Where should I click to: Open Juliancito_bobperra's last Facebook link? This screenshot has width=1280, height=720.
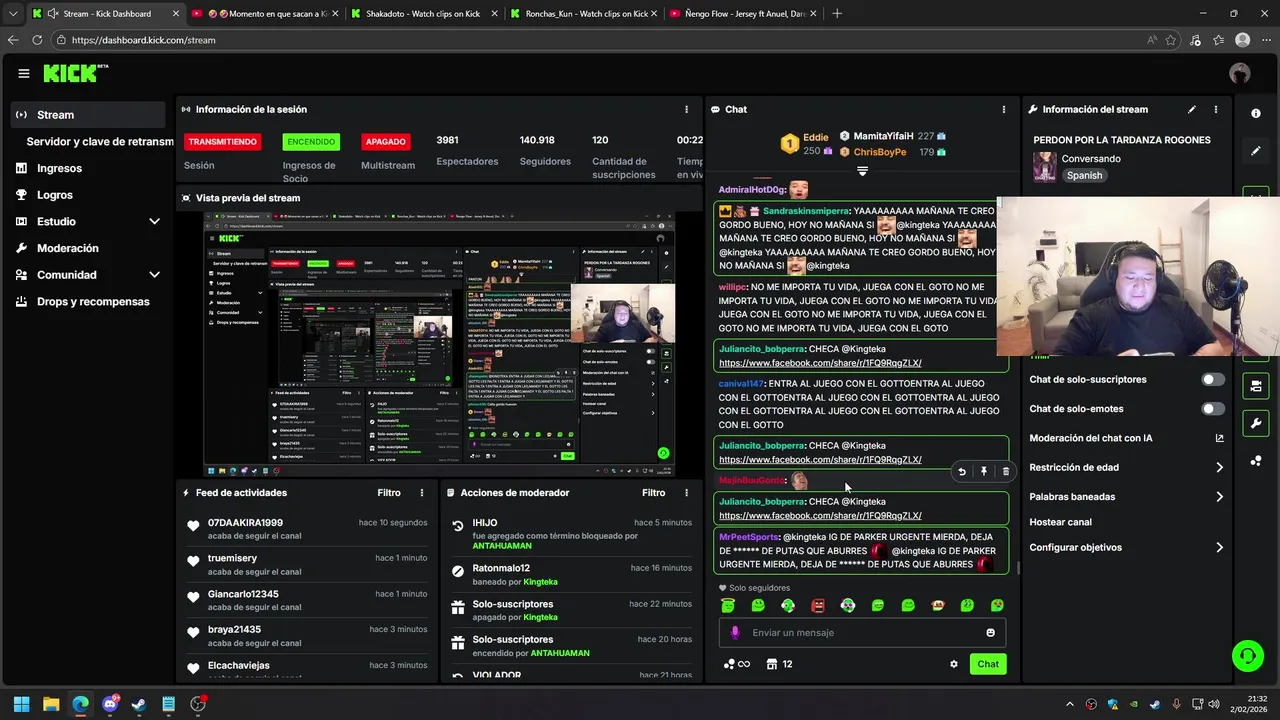pyautogui.click(x=820, y=516)
